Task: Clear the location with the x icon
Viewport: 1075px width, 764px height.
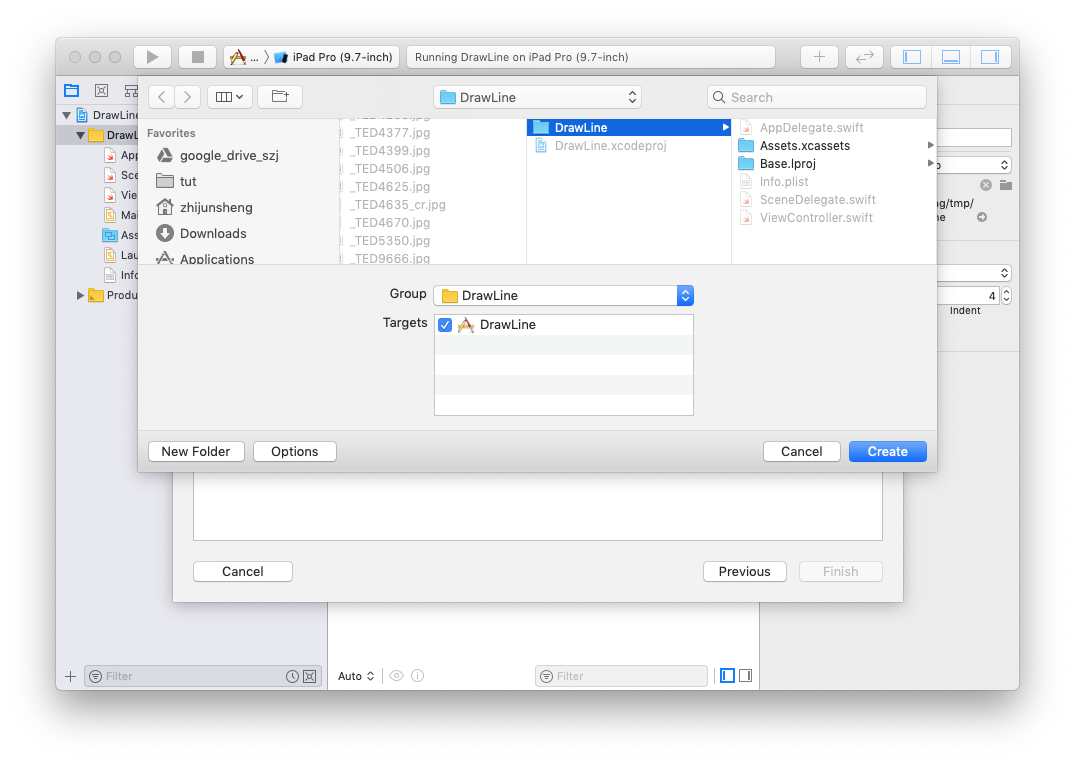Action: click(x=986, y=185)
